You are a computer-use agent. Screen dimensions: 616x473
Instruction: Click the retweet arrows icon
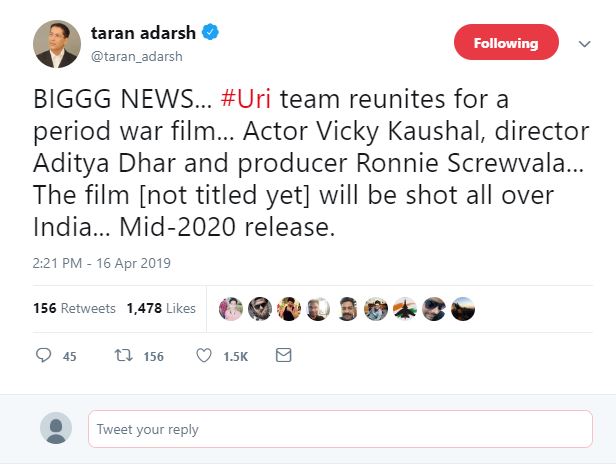[x=125, y=355]
